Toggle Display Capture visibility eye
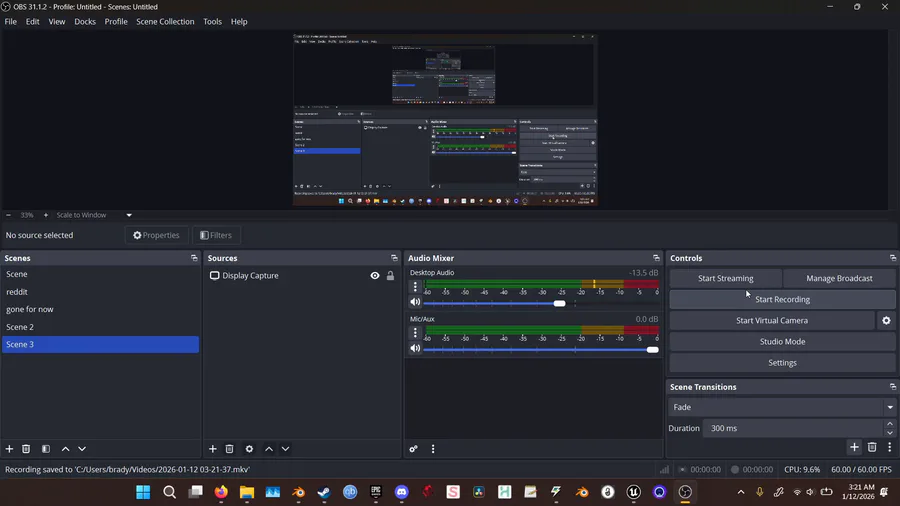 point(375,275)
